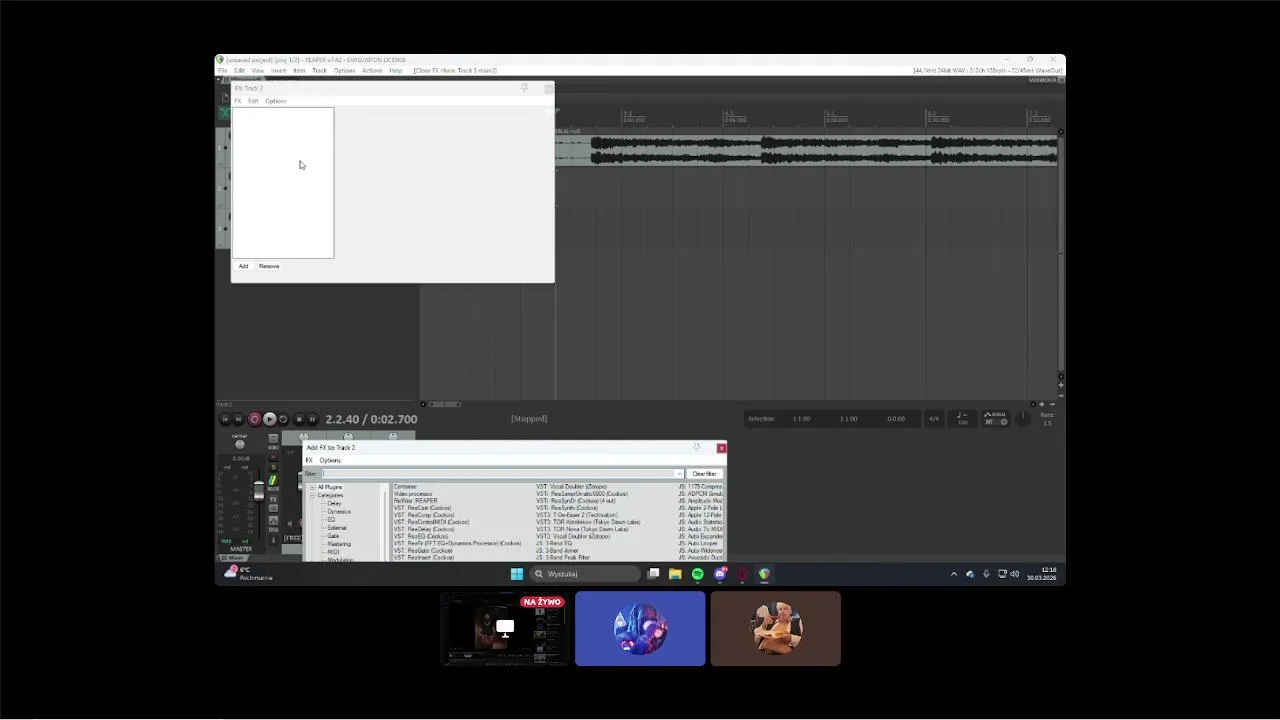Click the arrange view horizontal scrollbar

pos(445,404)
